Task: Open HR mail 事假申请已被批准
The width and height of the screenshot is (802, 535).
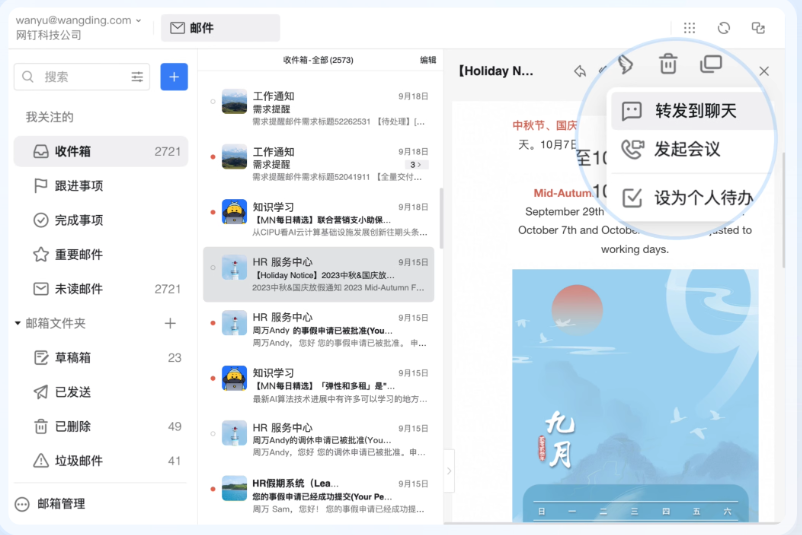Action: click(x=319, y=330)
